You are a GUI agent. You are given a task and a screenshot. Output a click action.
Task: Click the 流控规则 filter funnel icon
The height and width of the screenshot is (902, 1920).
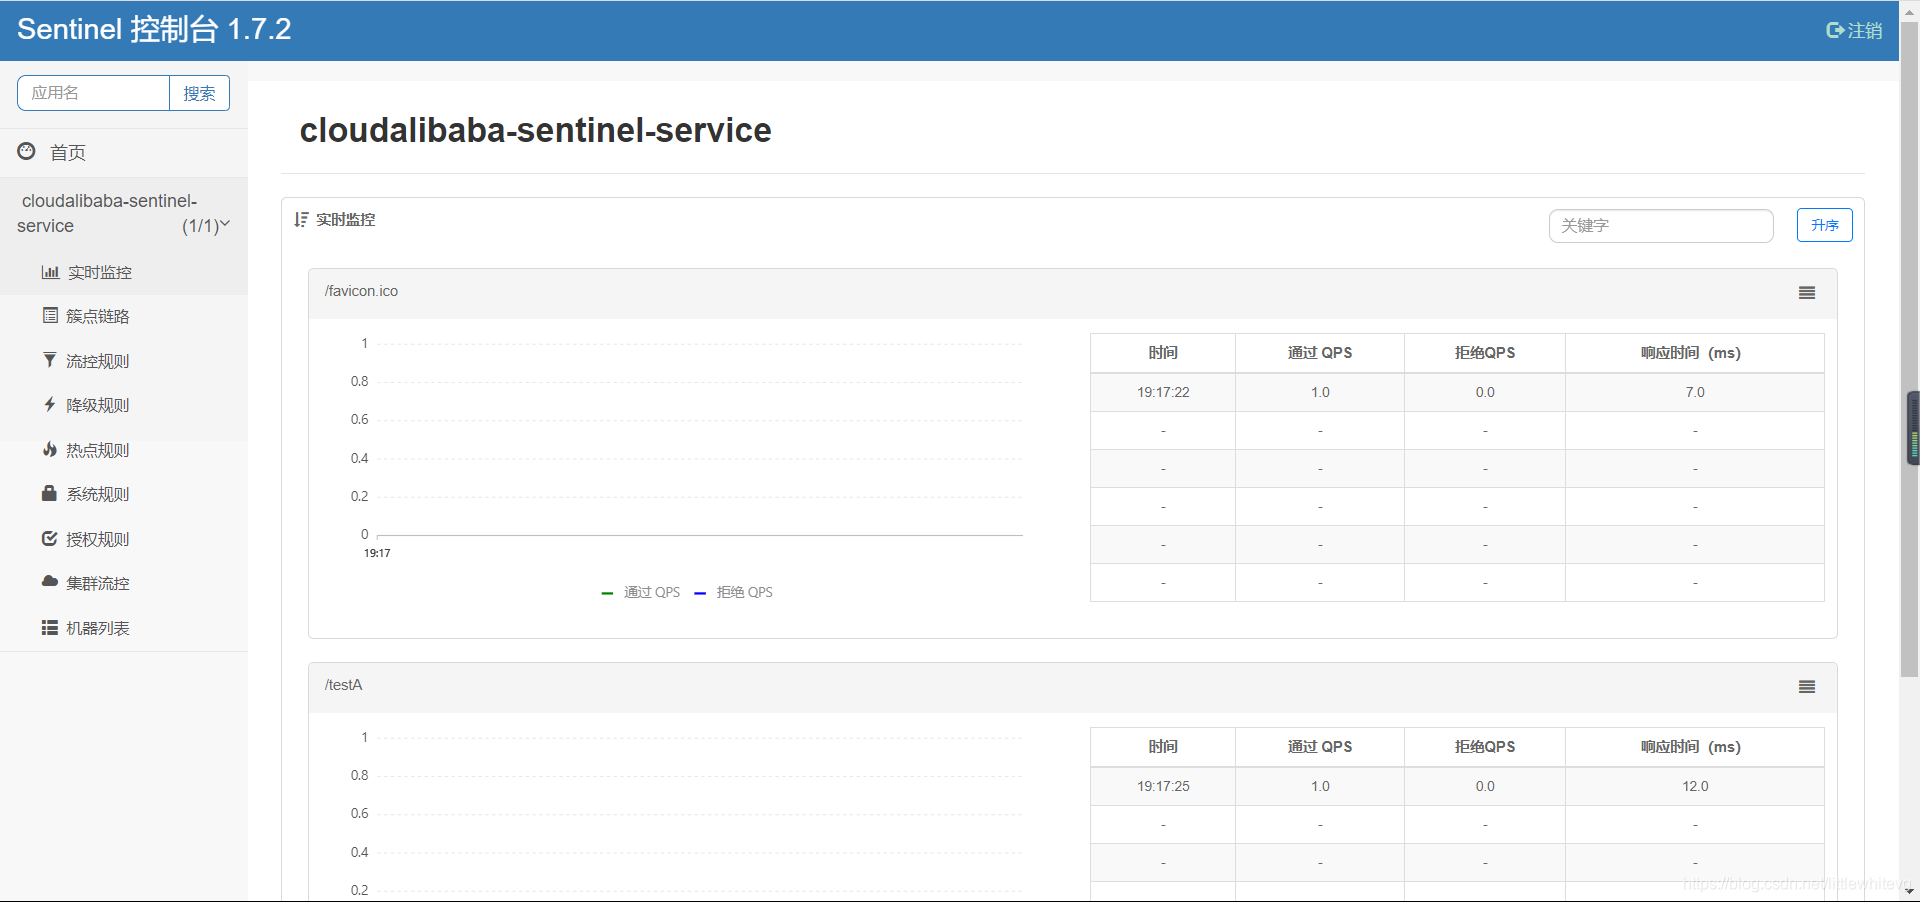click(50, 360)
